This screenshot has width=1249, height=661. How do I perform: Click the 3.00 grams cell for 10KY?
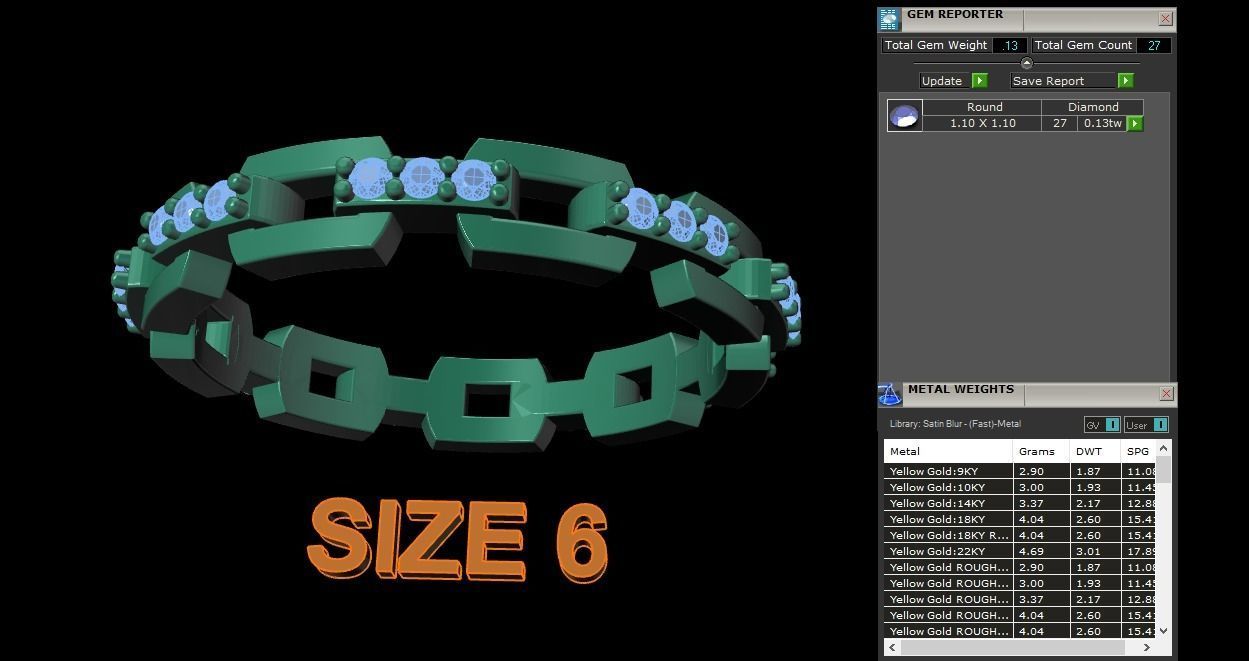[x=1041, y=487]
